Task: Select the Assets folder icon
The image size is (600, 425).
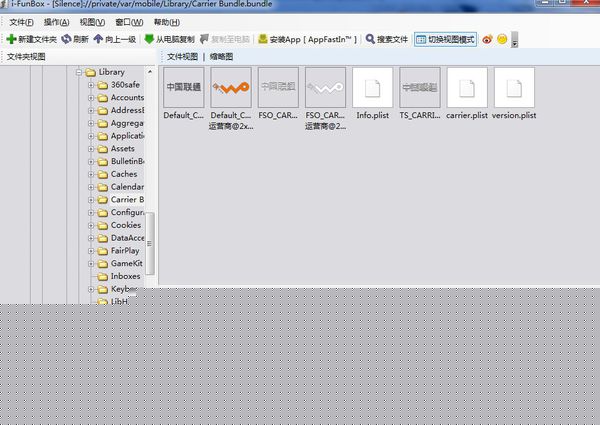Action: tap(103, 149)
